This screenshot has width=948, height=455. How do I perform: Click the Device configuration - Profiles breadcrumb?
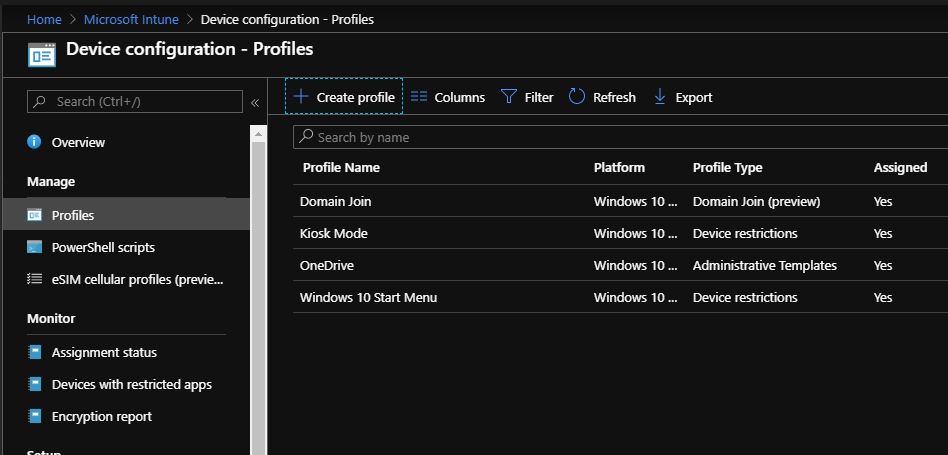(287, 19)
